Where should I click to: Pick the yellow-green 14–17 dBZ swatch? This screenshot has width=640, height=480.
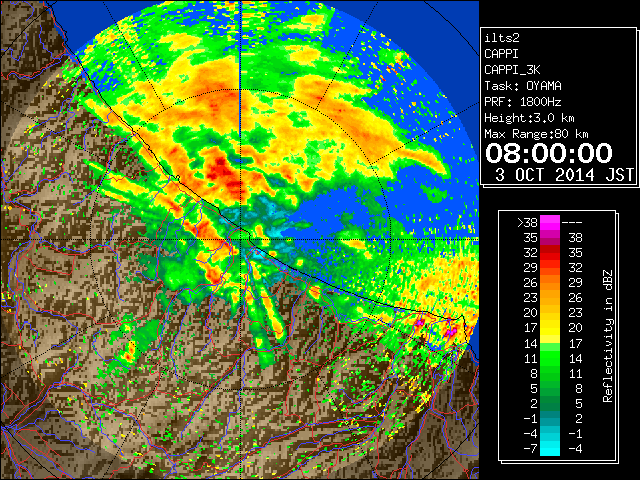tap(550, 343)
